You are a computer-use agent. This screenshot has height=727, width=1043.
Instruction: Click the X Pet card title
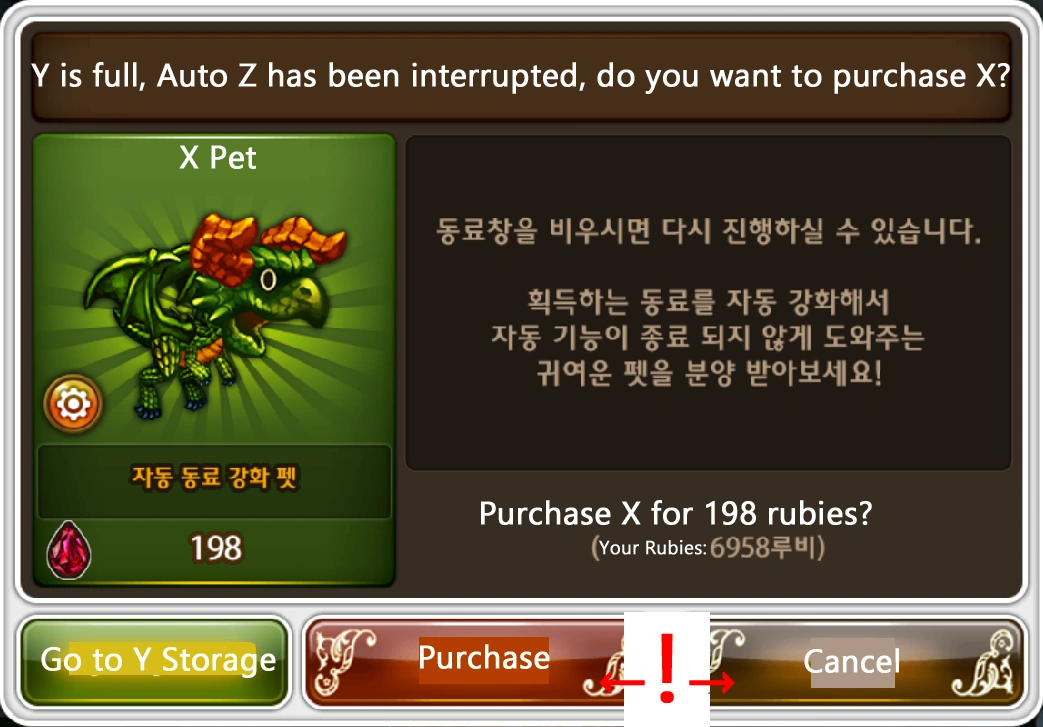click(x=218, y=158)
